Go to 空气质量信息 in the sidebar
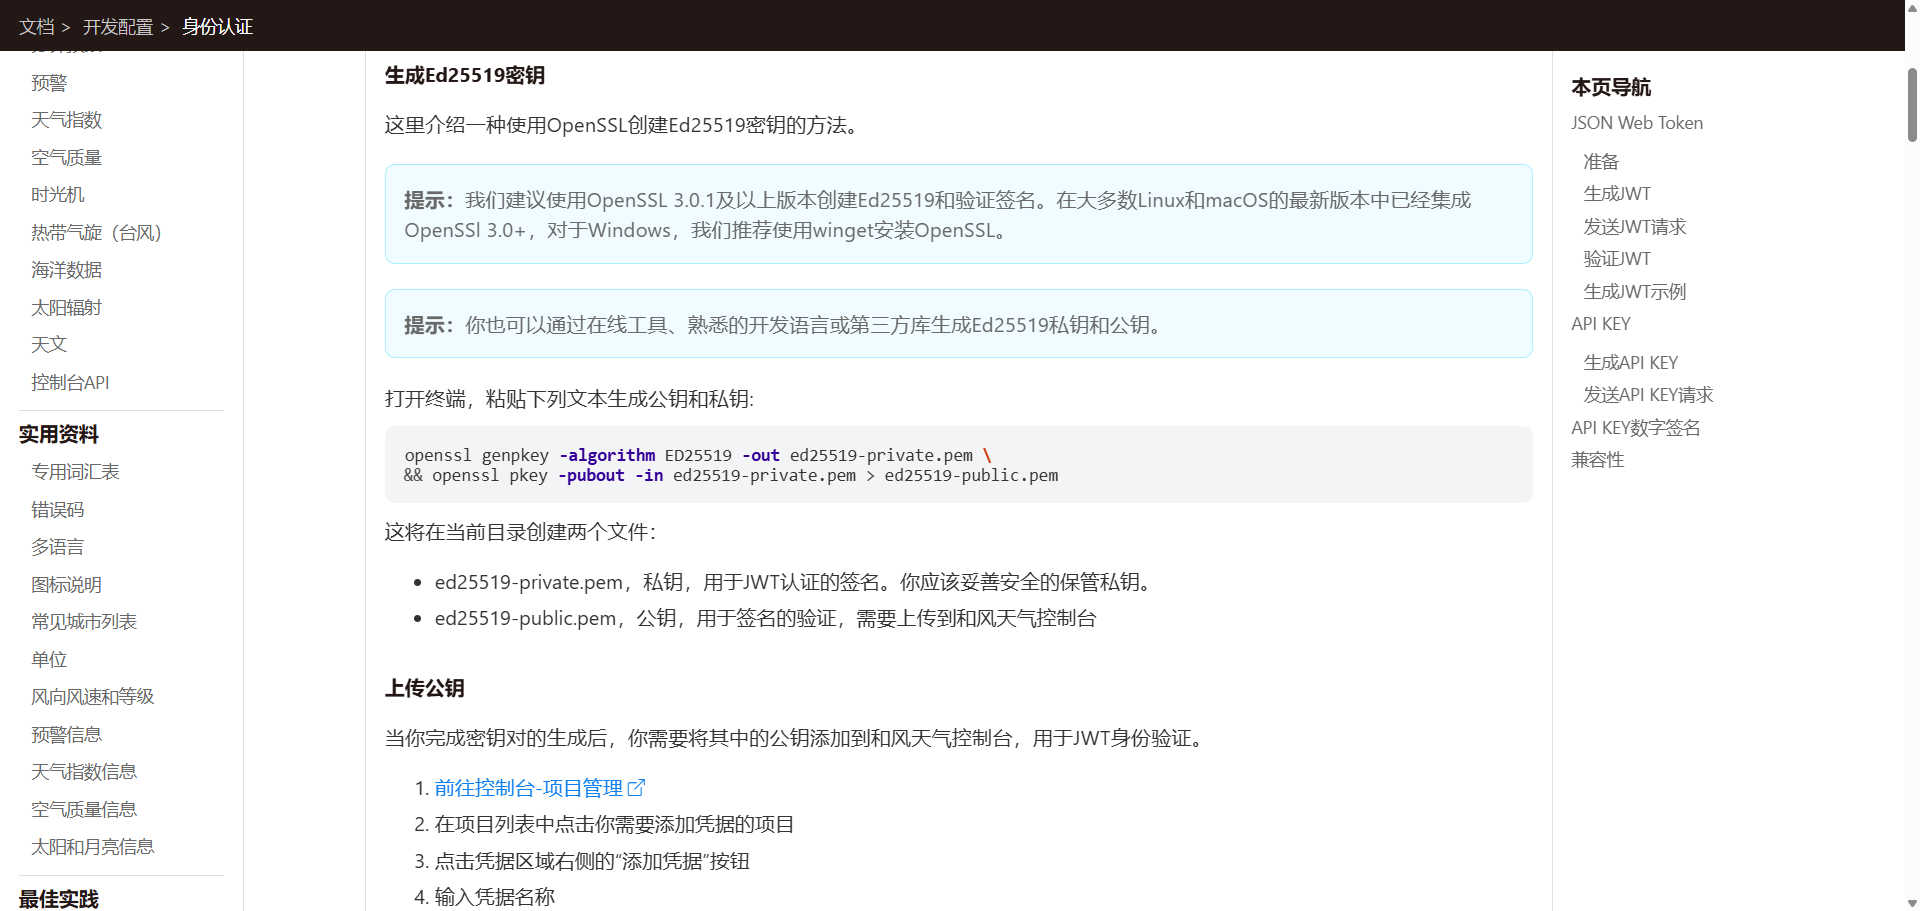This screenshot has width=1920, height=911. pyautogui.click(x=84, y=810)
